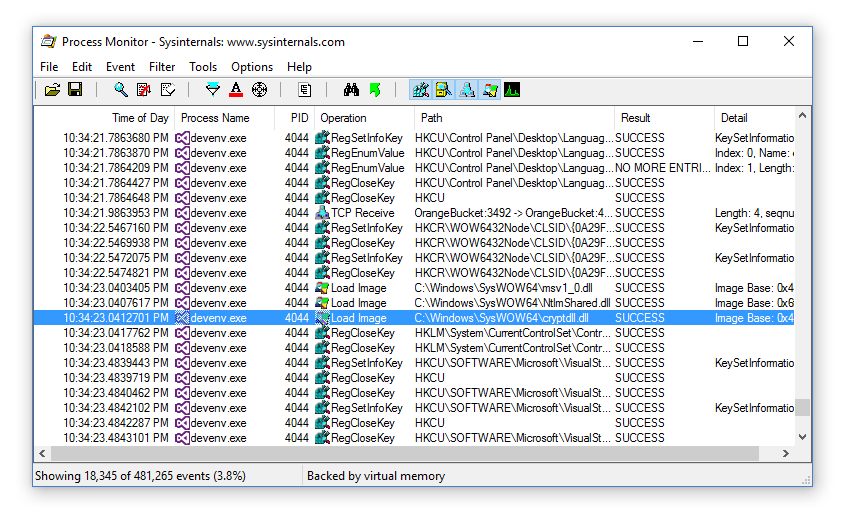Image resolution: width=847 pixels, height=515 pixels.
Task: Click the vertical scrollbar down arrow
Action: [x=803, y=437]
